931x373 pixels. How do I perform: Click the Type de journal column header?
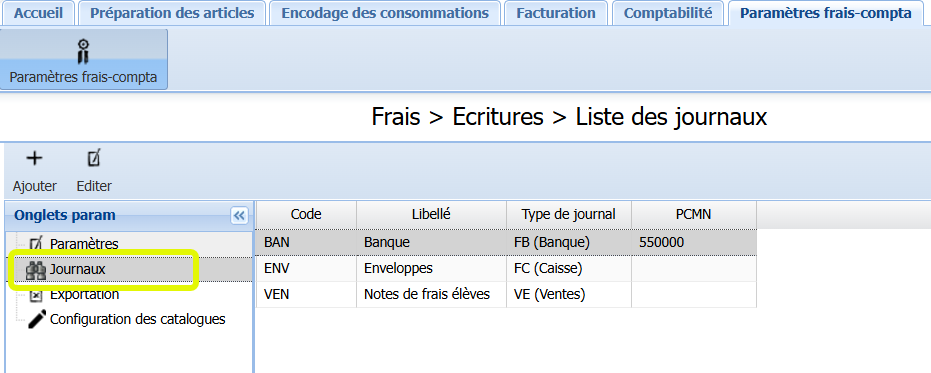(x=569, y=215)
